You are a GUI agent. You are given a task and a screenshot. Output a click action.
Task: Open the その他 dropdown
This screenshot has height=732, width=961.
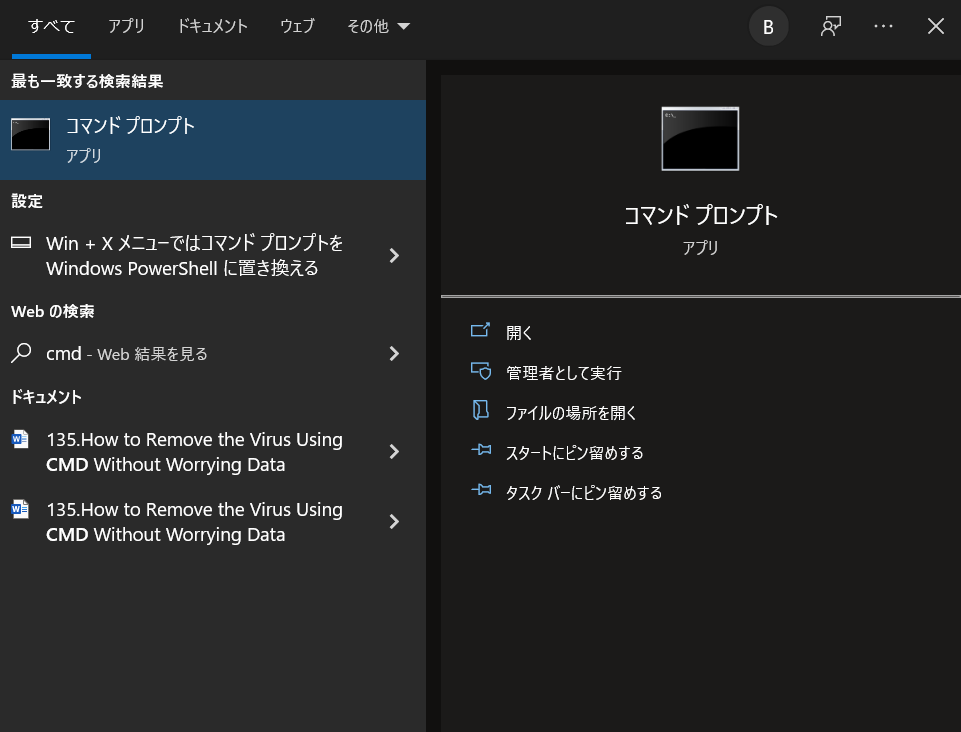coord(378,26)
